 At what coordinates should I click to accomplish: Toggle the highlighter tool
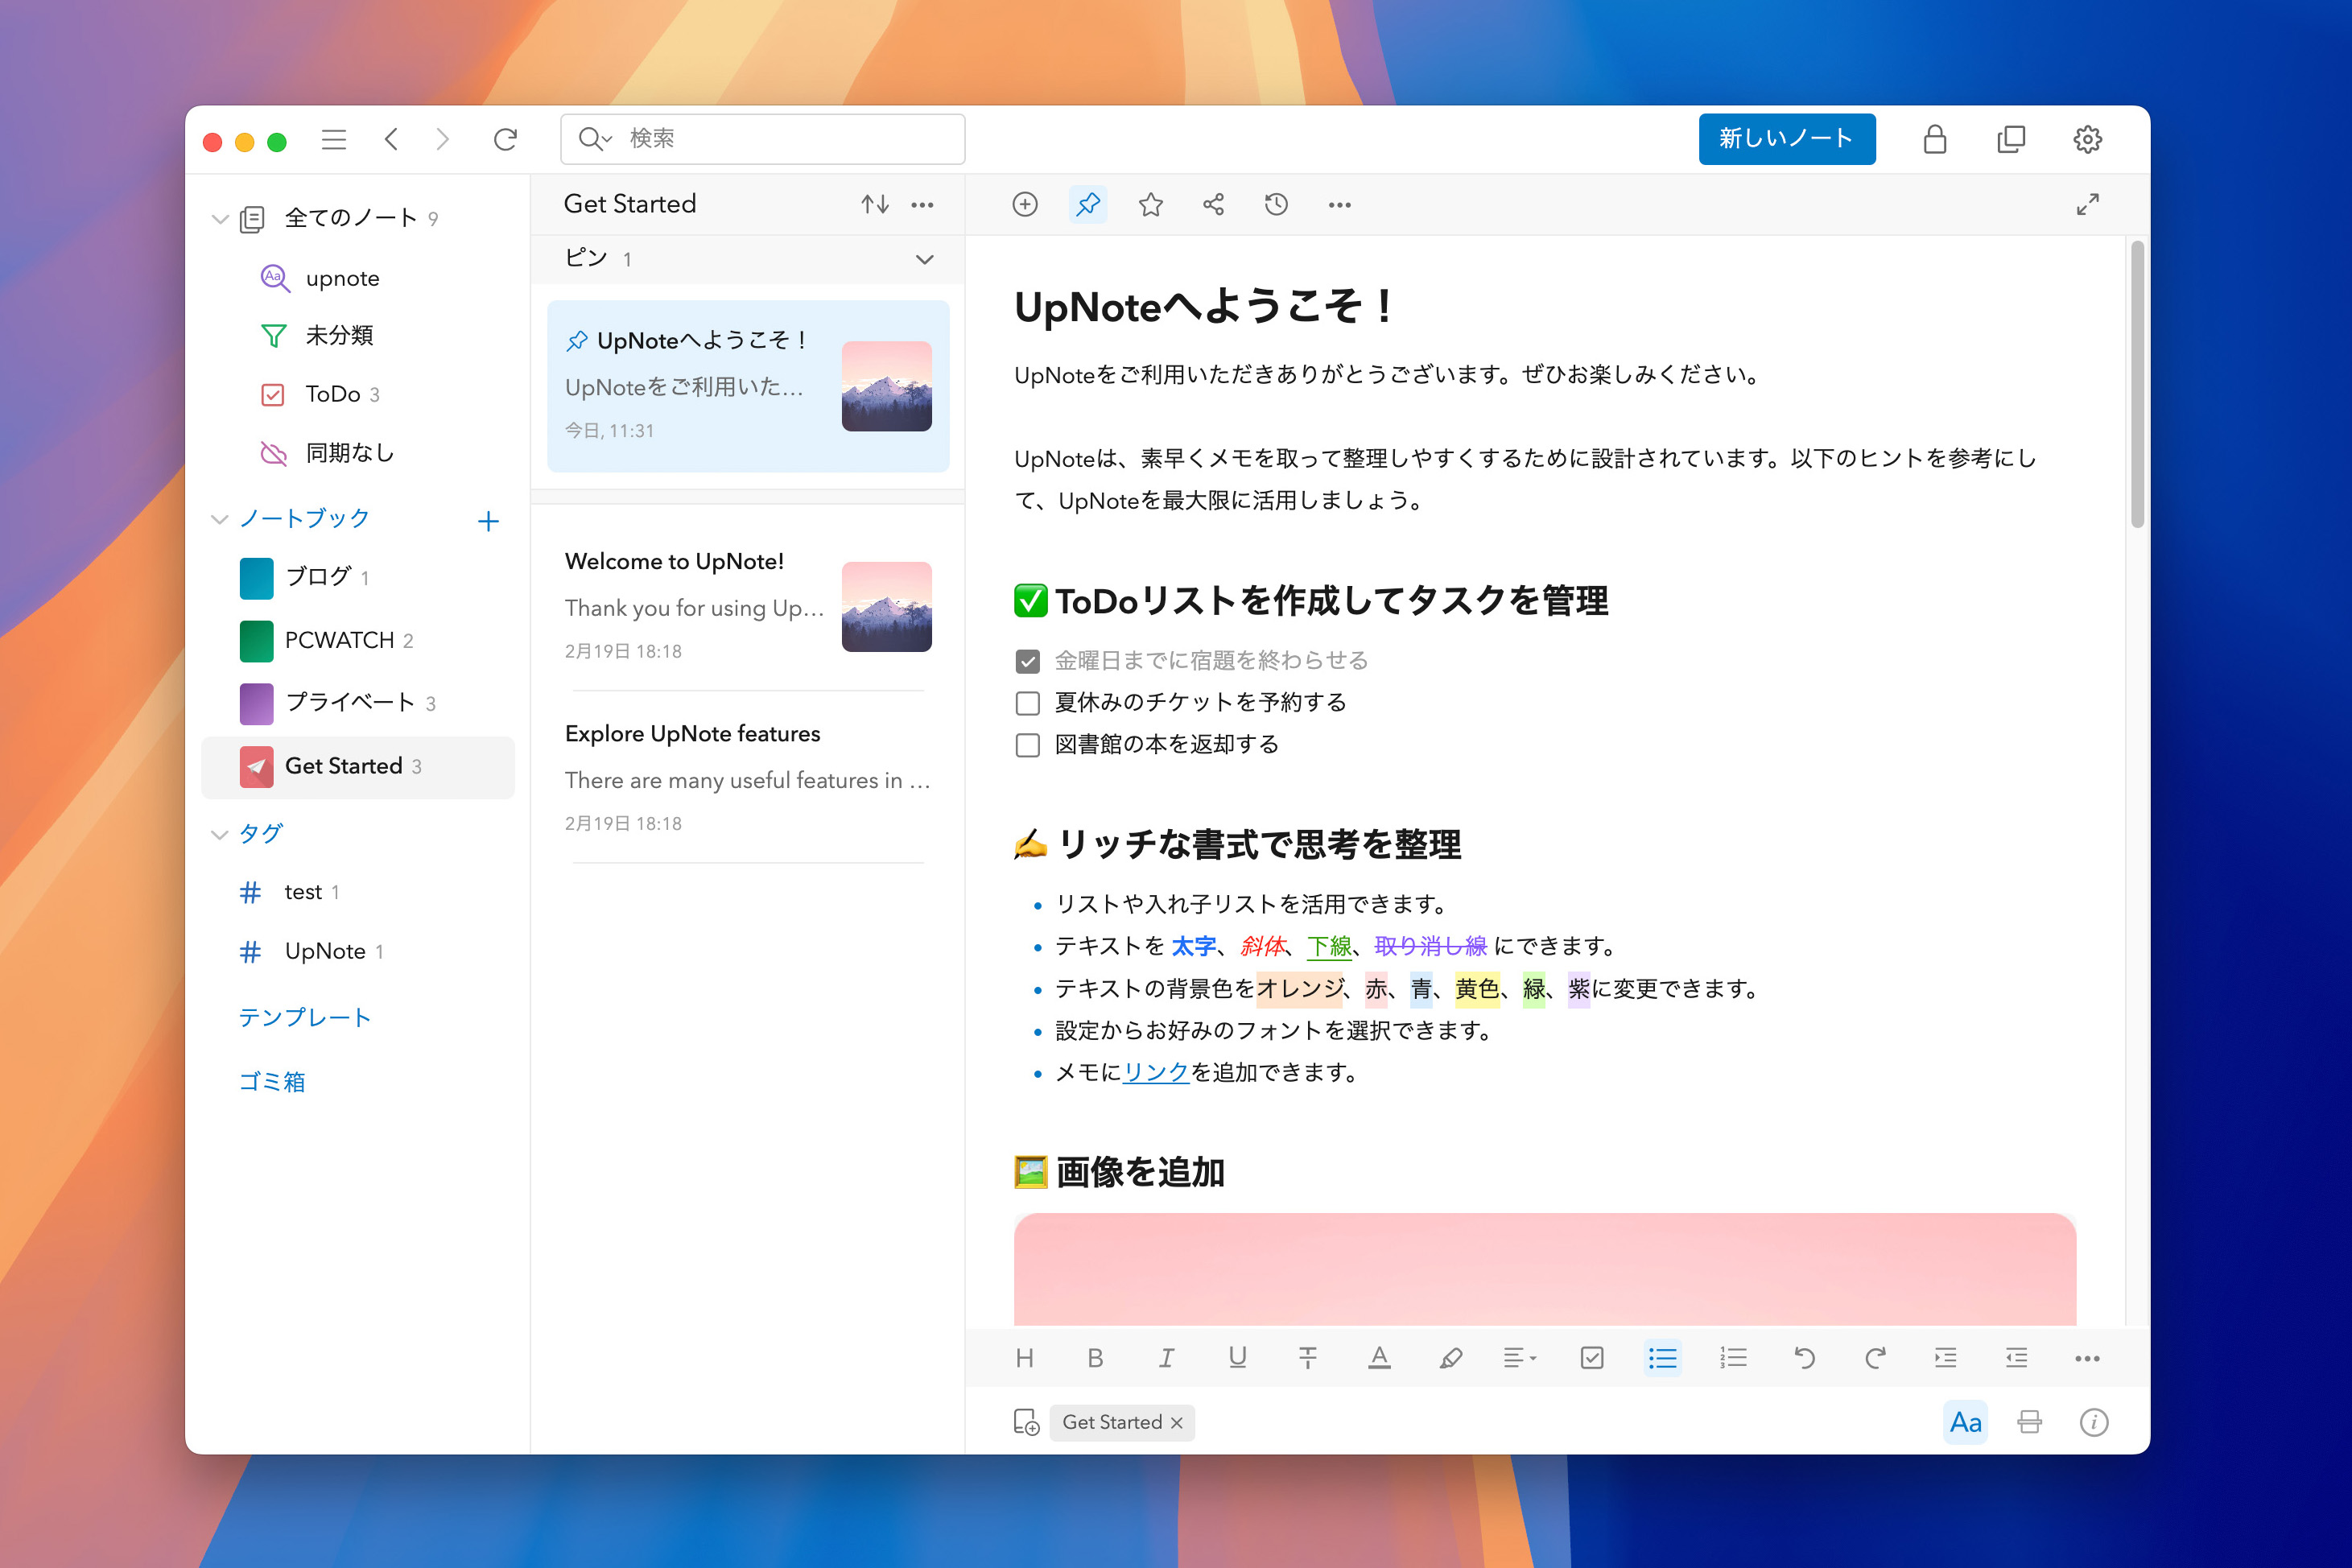1450,1357
